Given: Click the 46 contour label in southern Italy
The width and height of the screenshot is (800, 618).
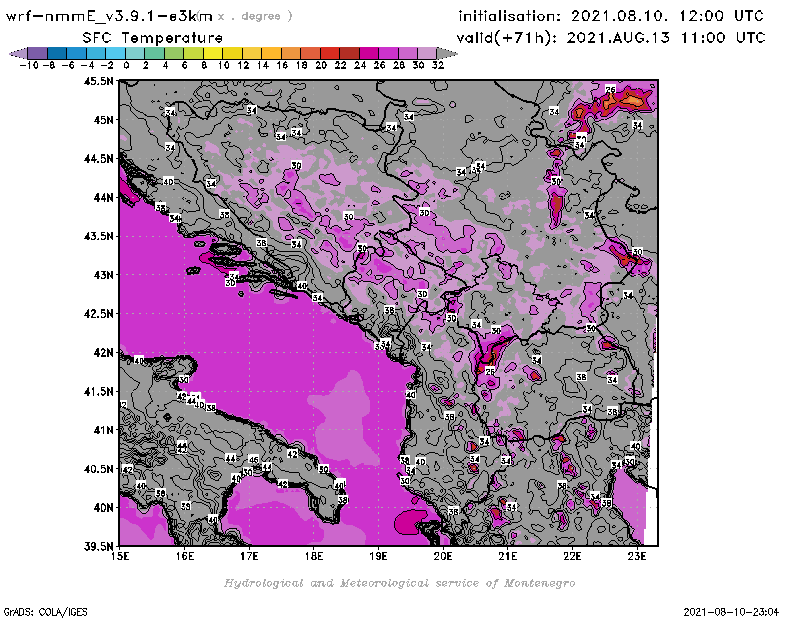Looking at the screenshot, I should pyautogui.click(x=254, y=459).
